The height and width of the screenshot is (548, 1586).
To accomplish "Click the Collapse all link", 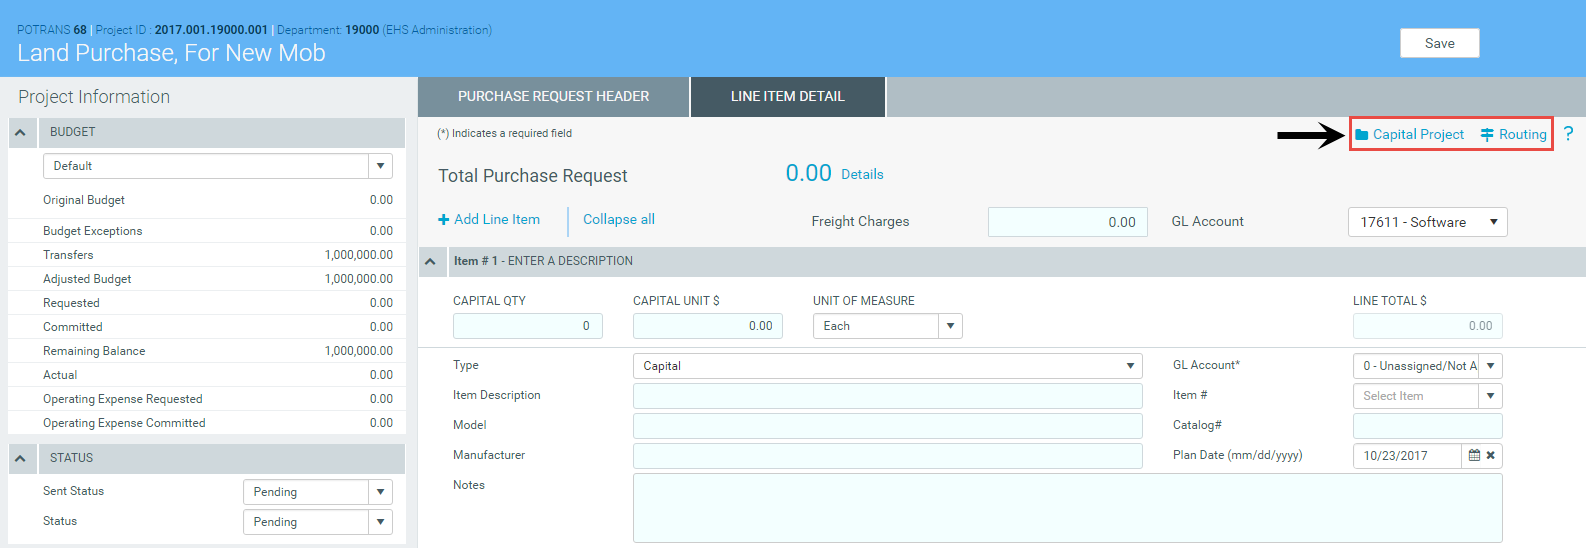I will (618, 220).
